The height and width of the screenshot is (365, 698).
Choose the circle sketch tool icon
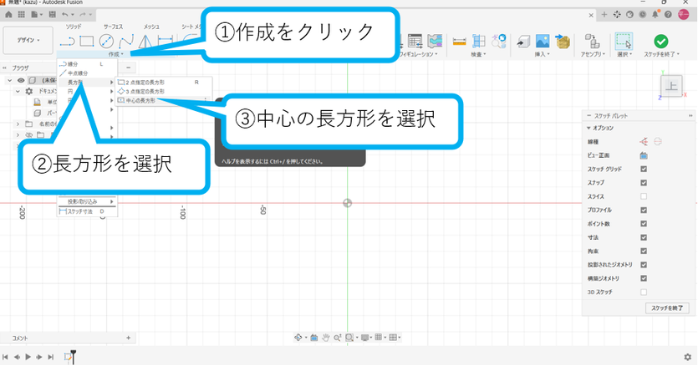click(106, 41)
